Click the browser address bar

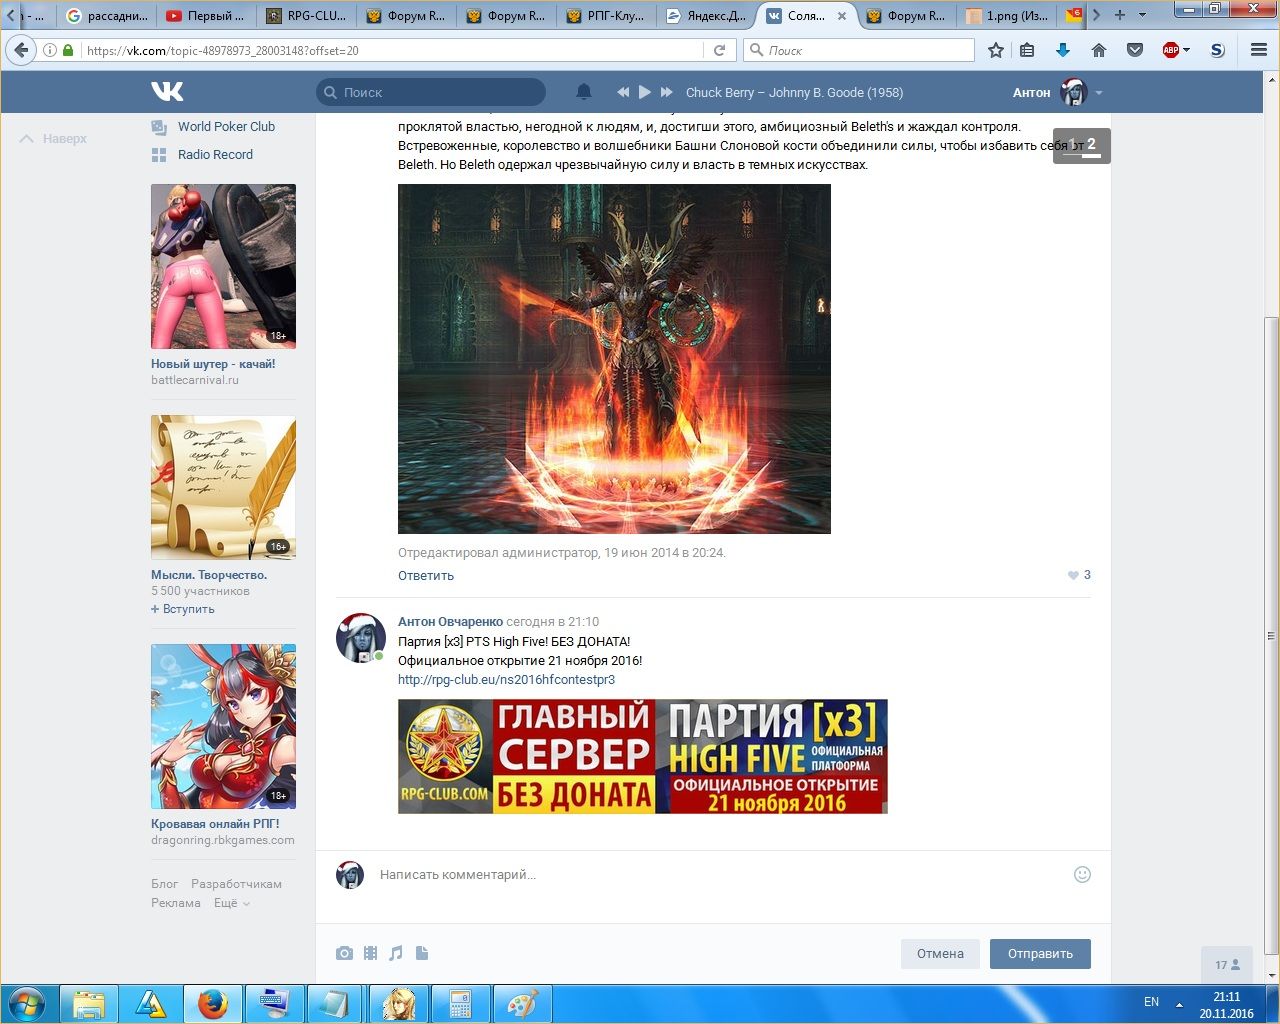coord(393,50)
